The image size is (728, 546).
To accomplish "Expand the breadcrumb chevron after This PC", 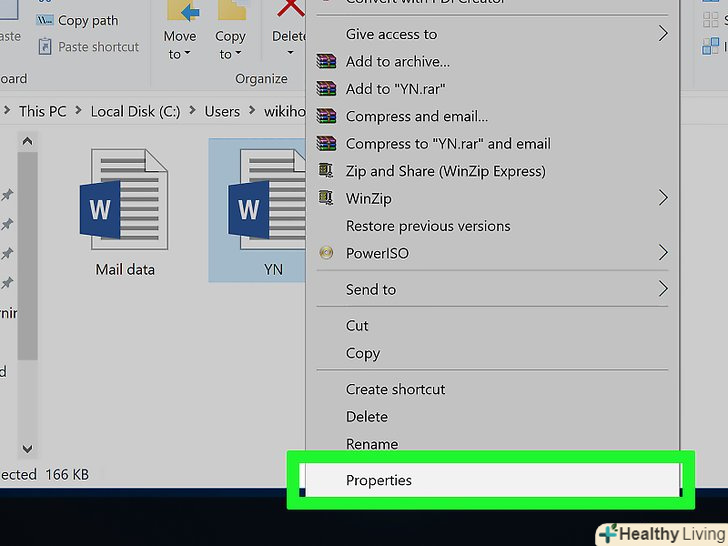I will [78, 110].
